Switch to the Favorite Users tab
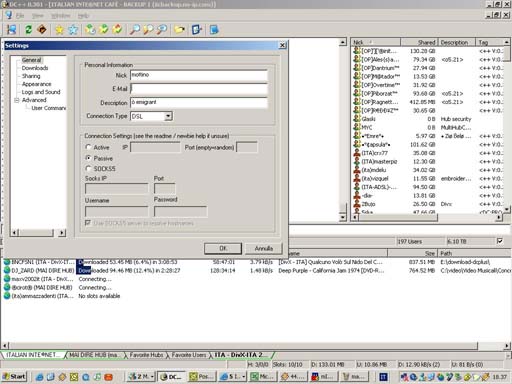Screen dimensions: 512x384 pos(189,355)
